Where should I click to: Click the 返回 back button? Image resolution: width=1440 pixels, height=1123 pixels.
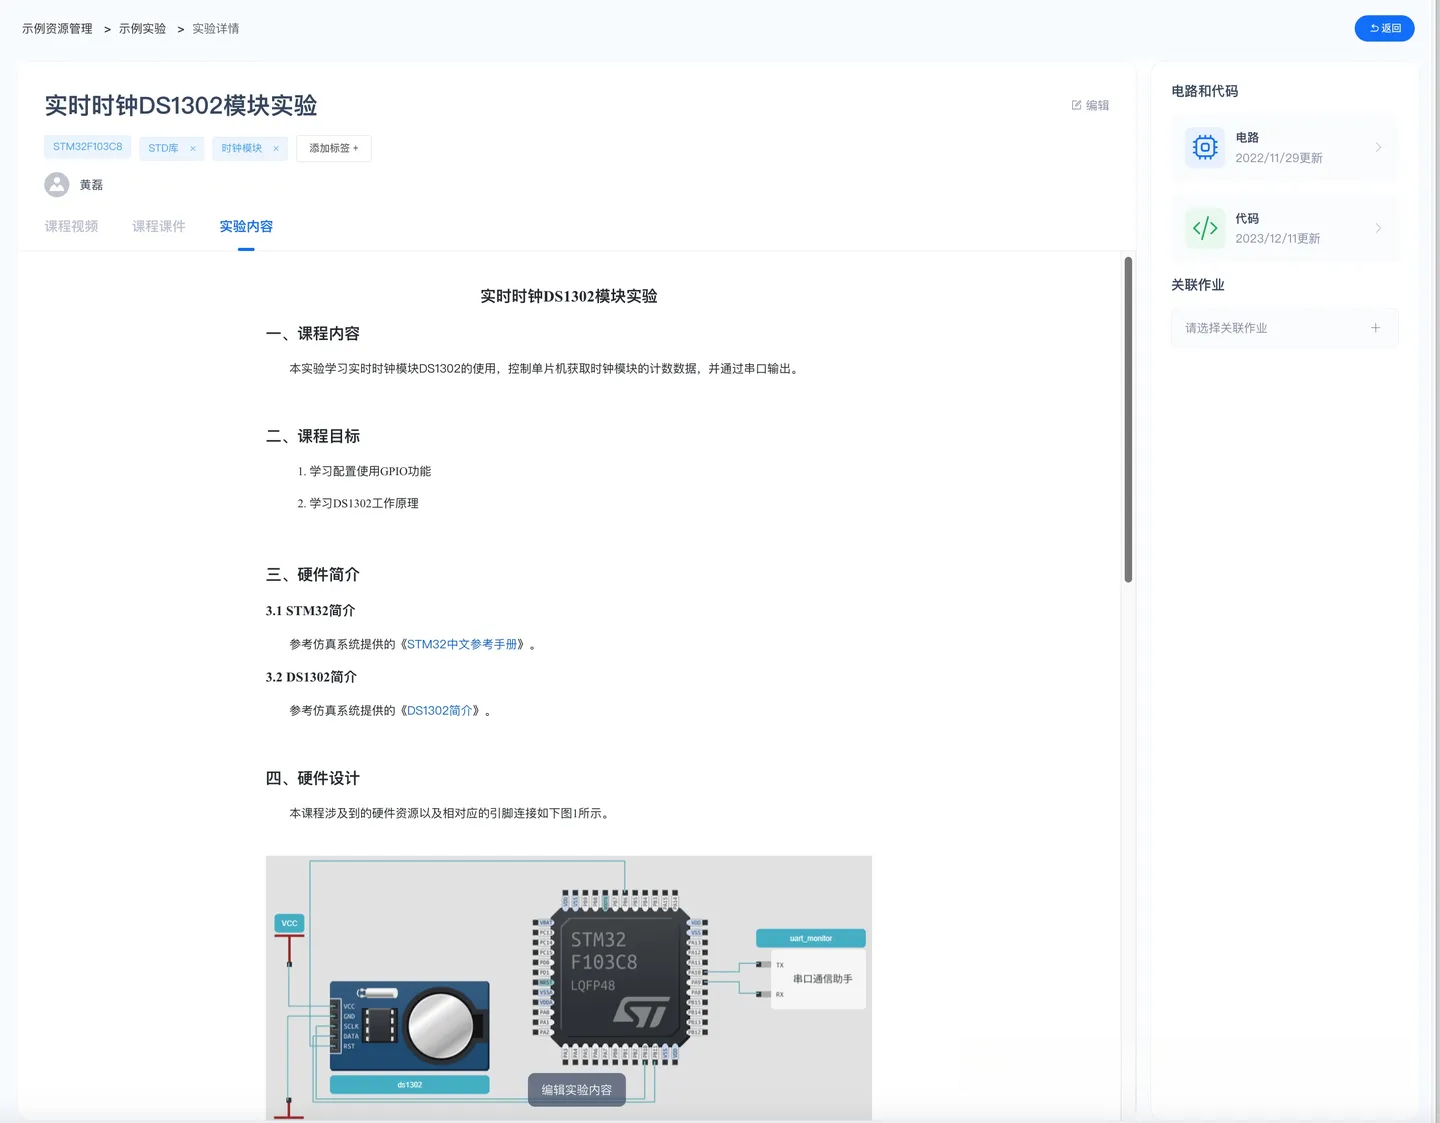tap(1384, 28)
